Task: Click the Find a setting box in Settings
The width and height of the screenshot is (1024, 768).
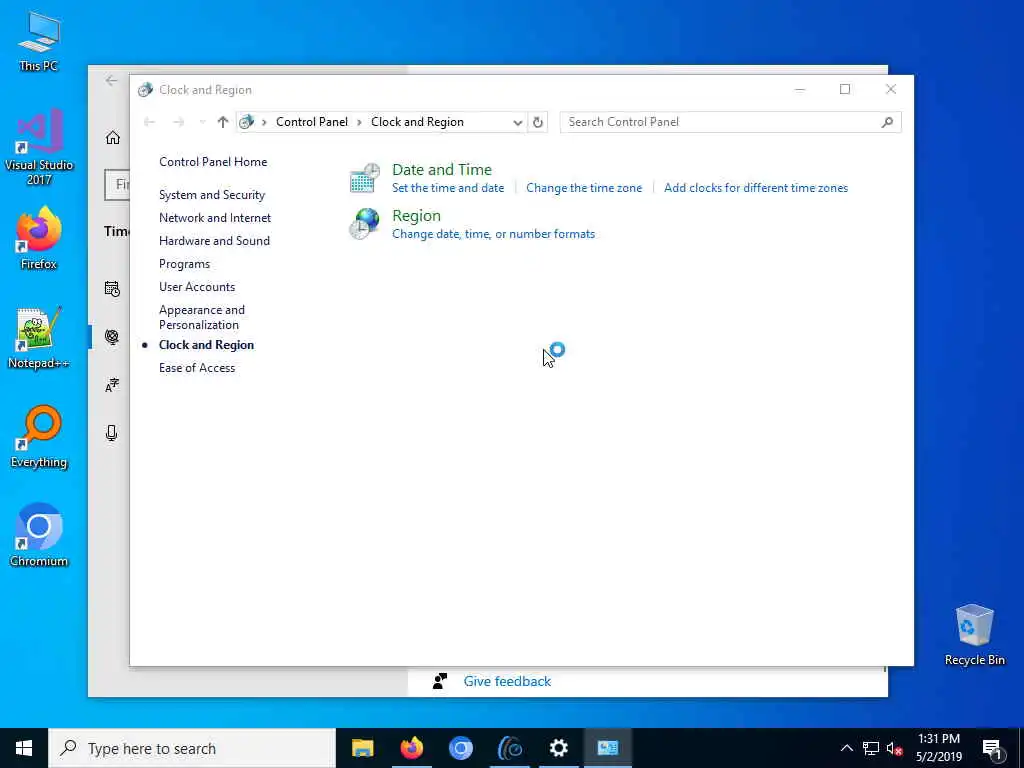Action: click(x=118, y=185)
